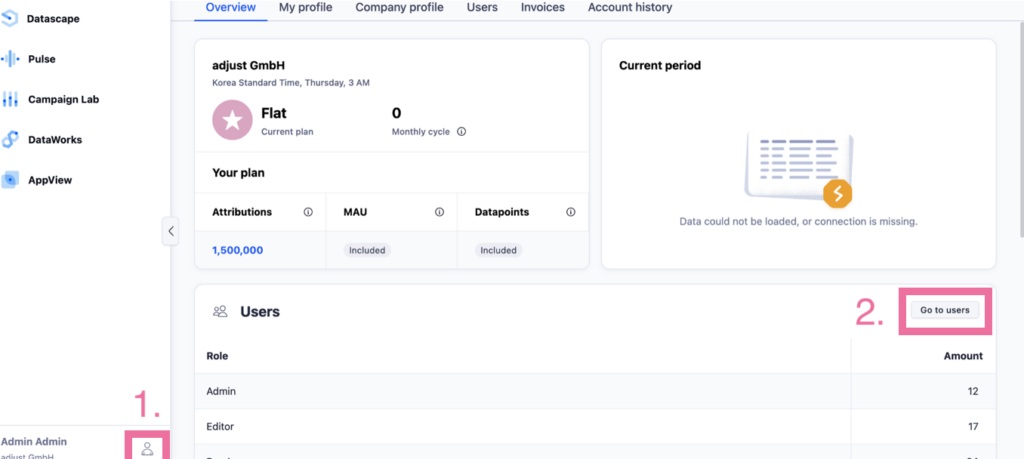1024x459 pixels.
Task: Click the Pulse waveform icon
Action: tap(10, 59)
